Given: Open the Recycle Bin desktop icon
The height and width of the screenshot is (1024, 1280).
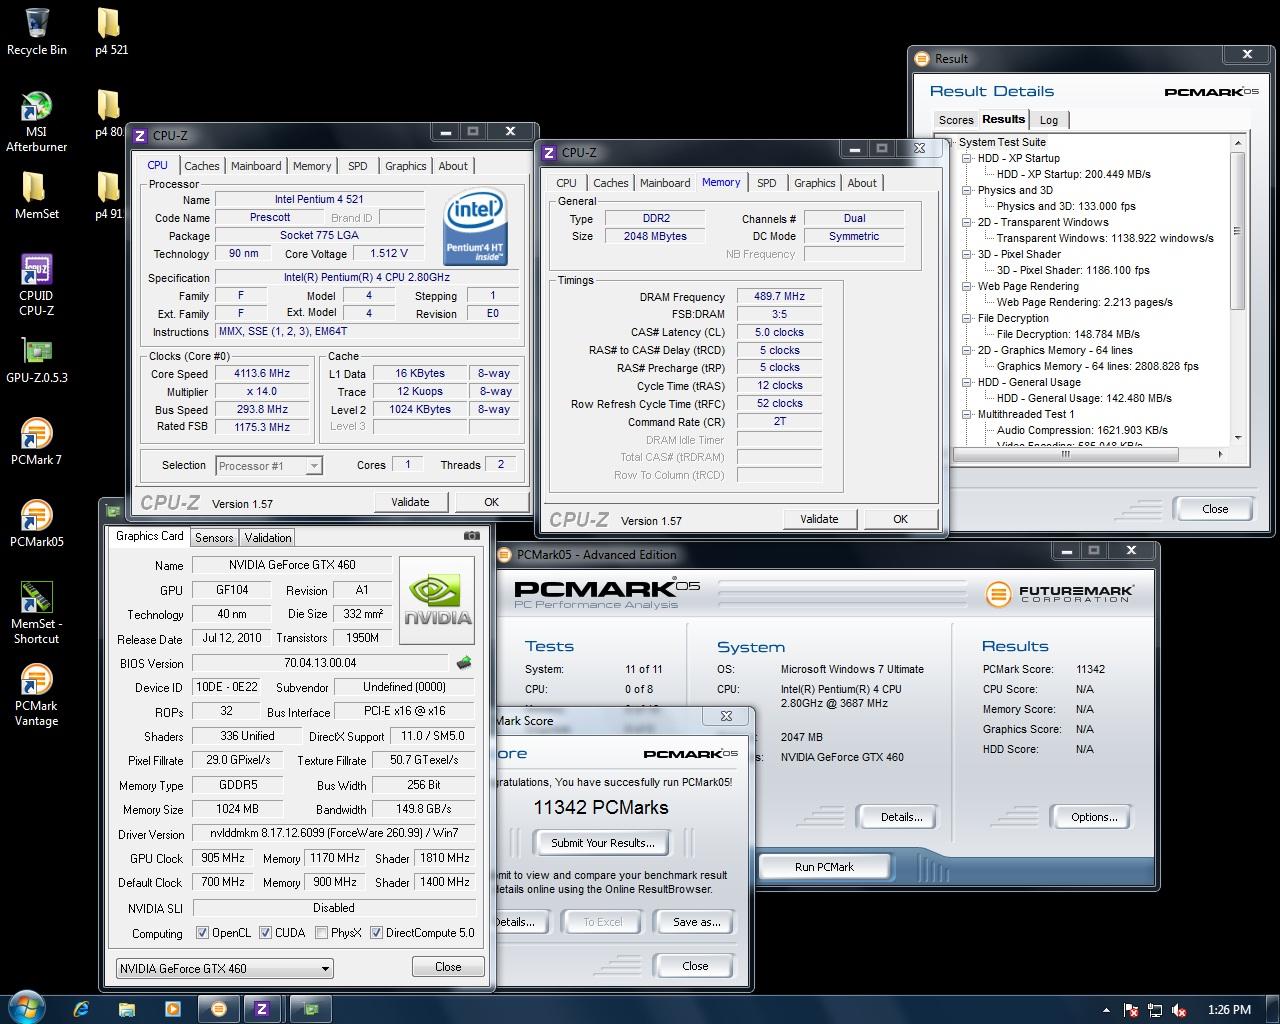Looking at the screenshot, I should (x=37, y=31).
